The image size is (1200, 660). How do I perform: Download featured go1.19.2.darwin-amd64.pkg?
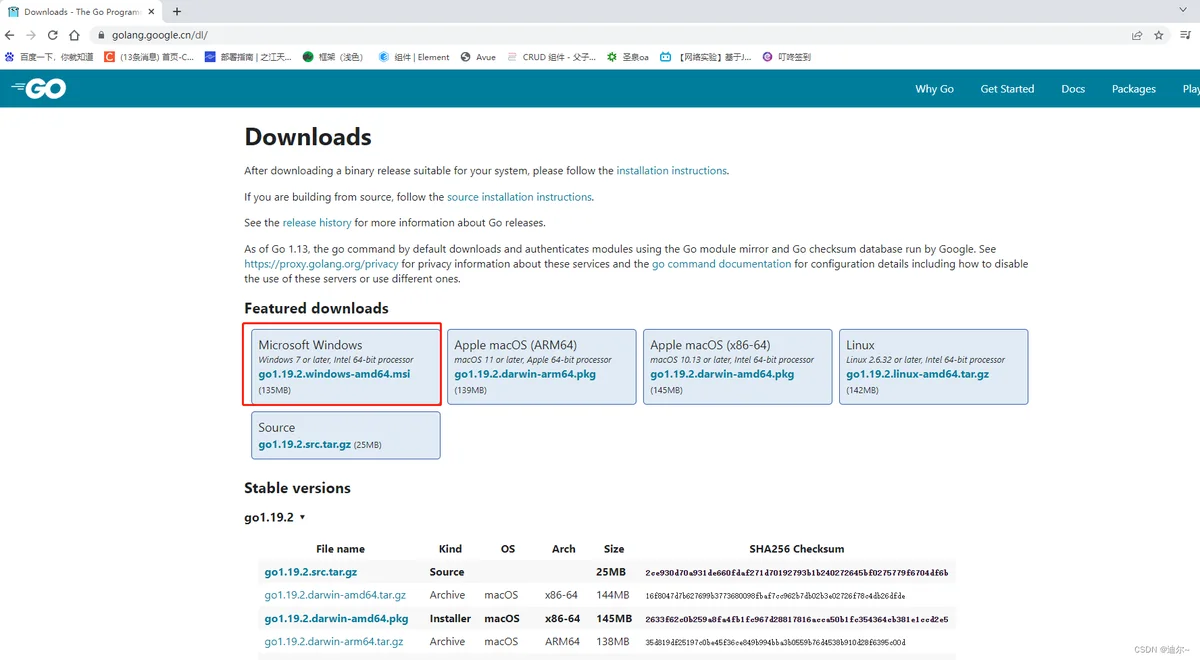point(722,374)
